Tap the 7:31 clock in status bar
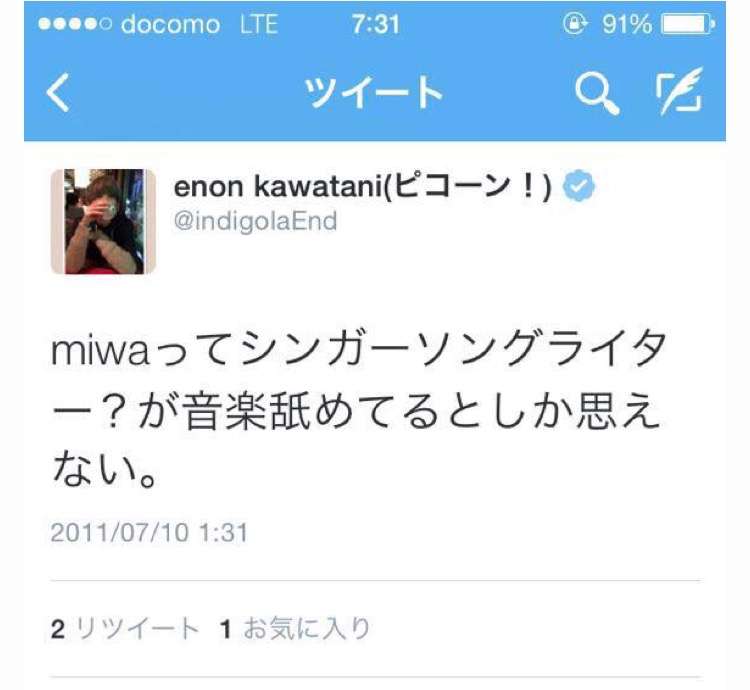 (x=375, y=24)
